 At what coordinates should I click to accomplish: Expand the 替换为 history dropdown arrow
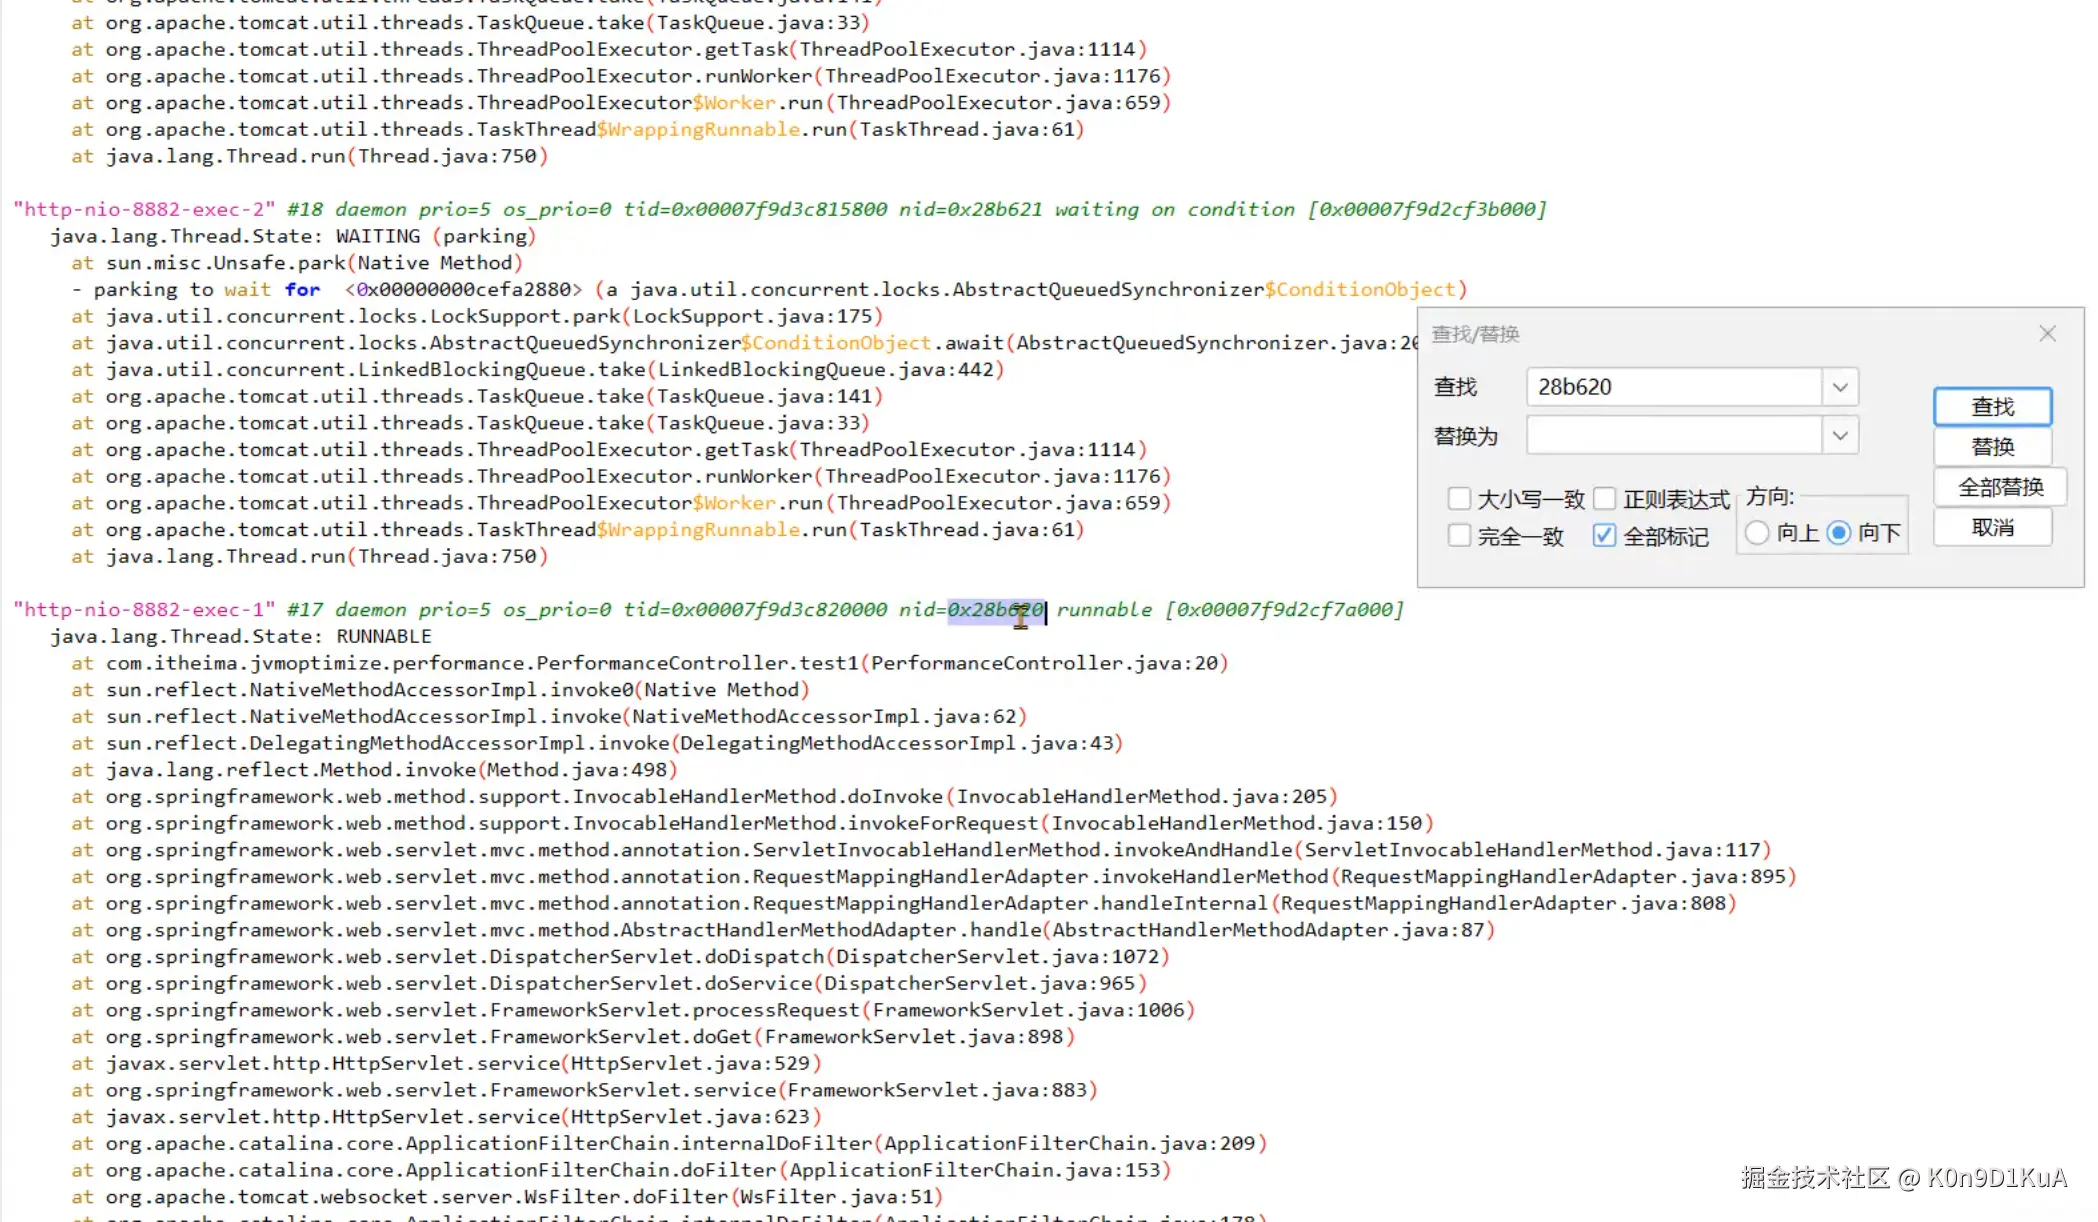tap(1839, 436)
